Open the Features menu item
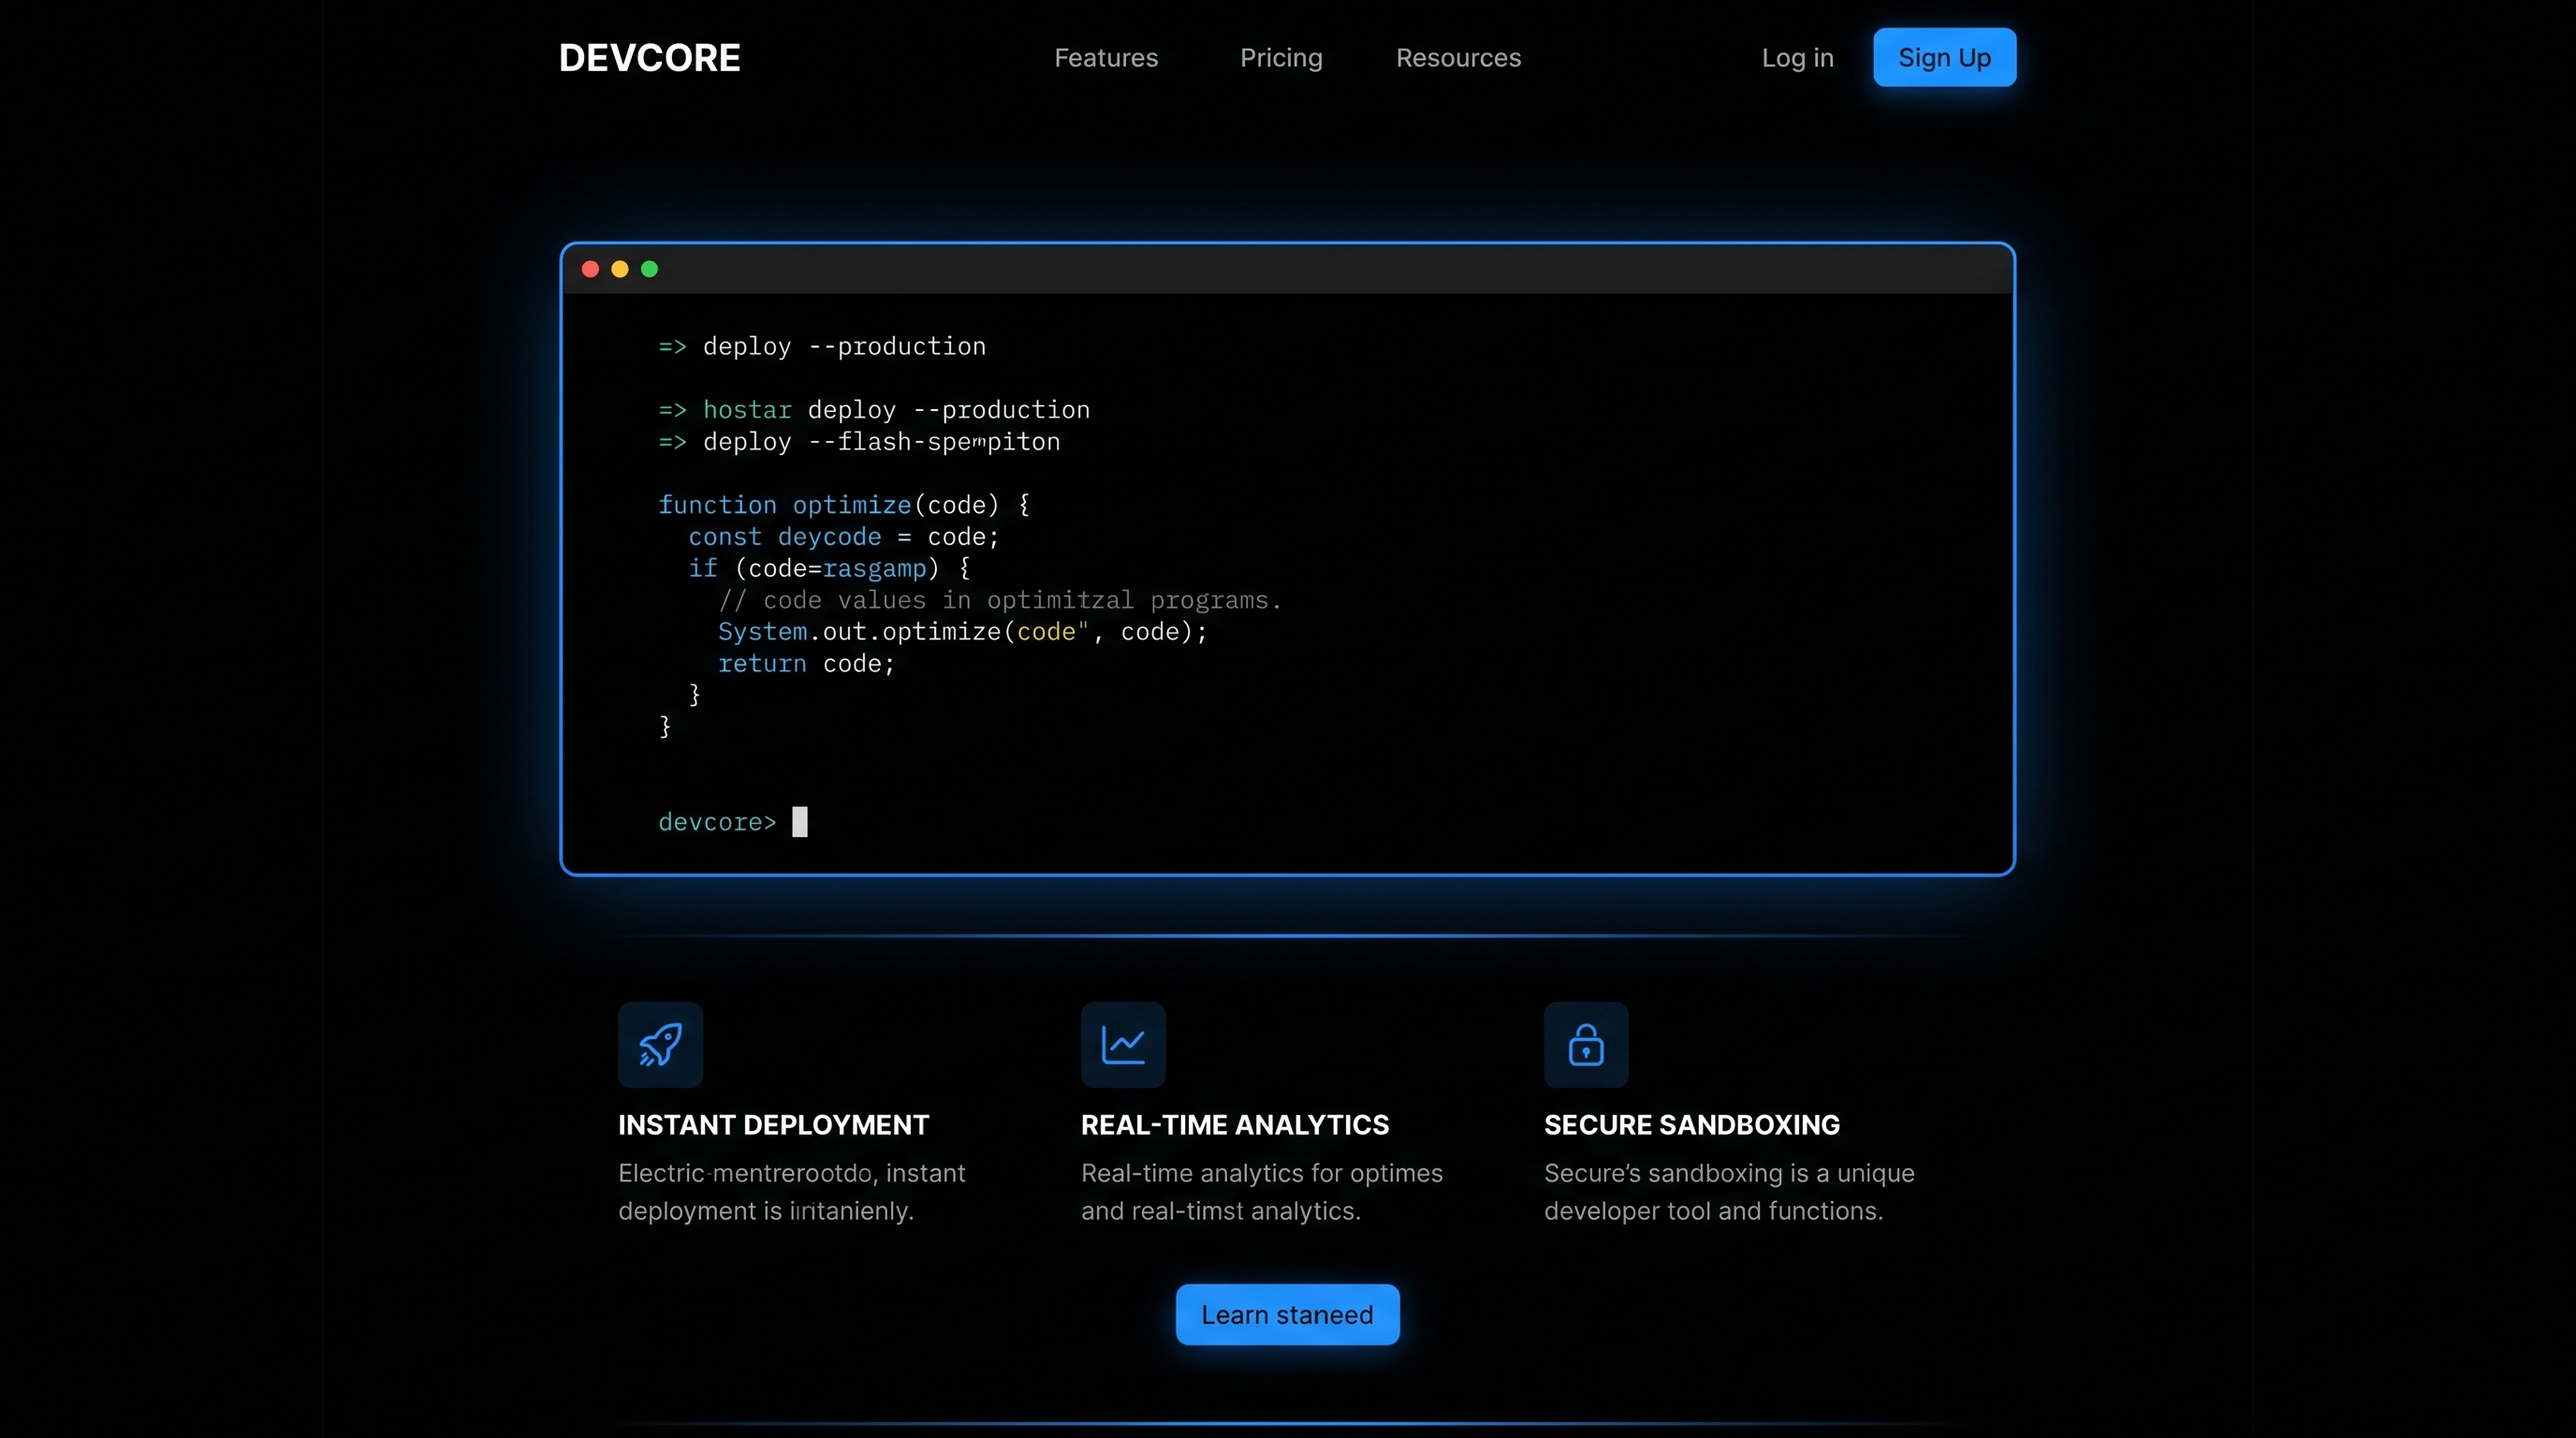Viewport: 2576px width, 1438px height. point(1106,58)
